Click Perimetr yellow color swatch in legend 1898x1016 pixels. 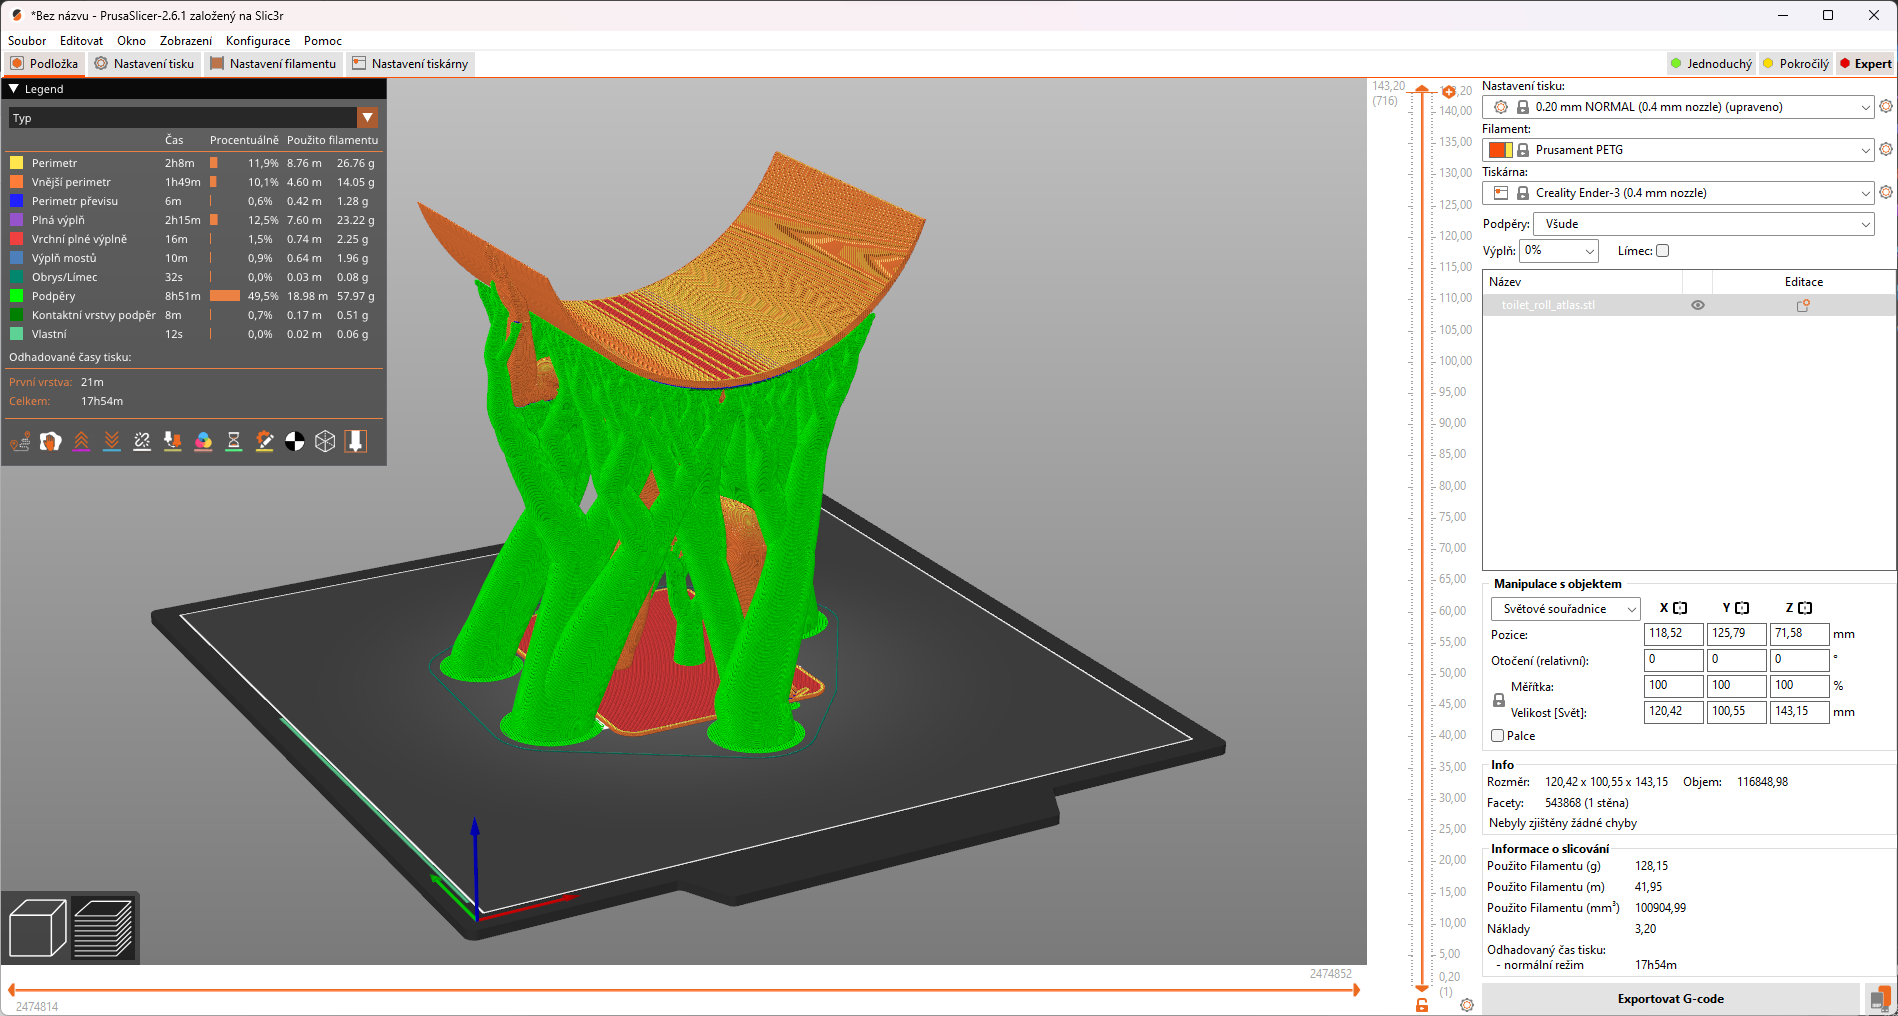[x=16, y=163]
